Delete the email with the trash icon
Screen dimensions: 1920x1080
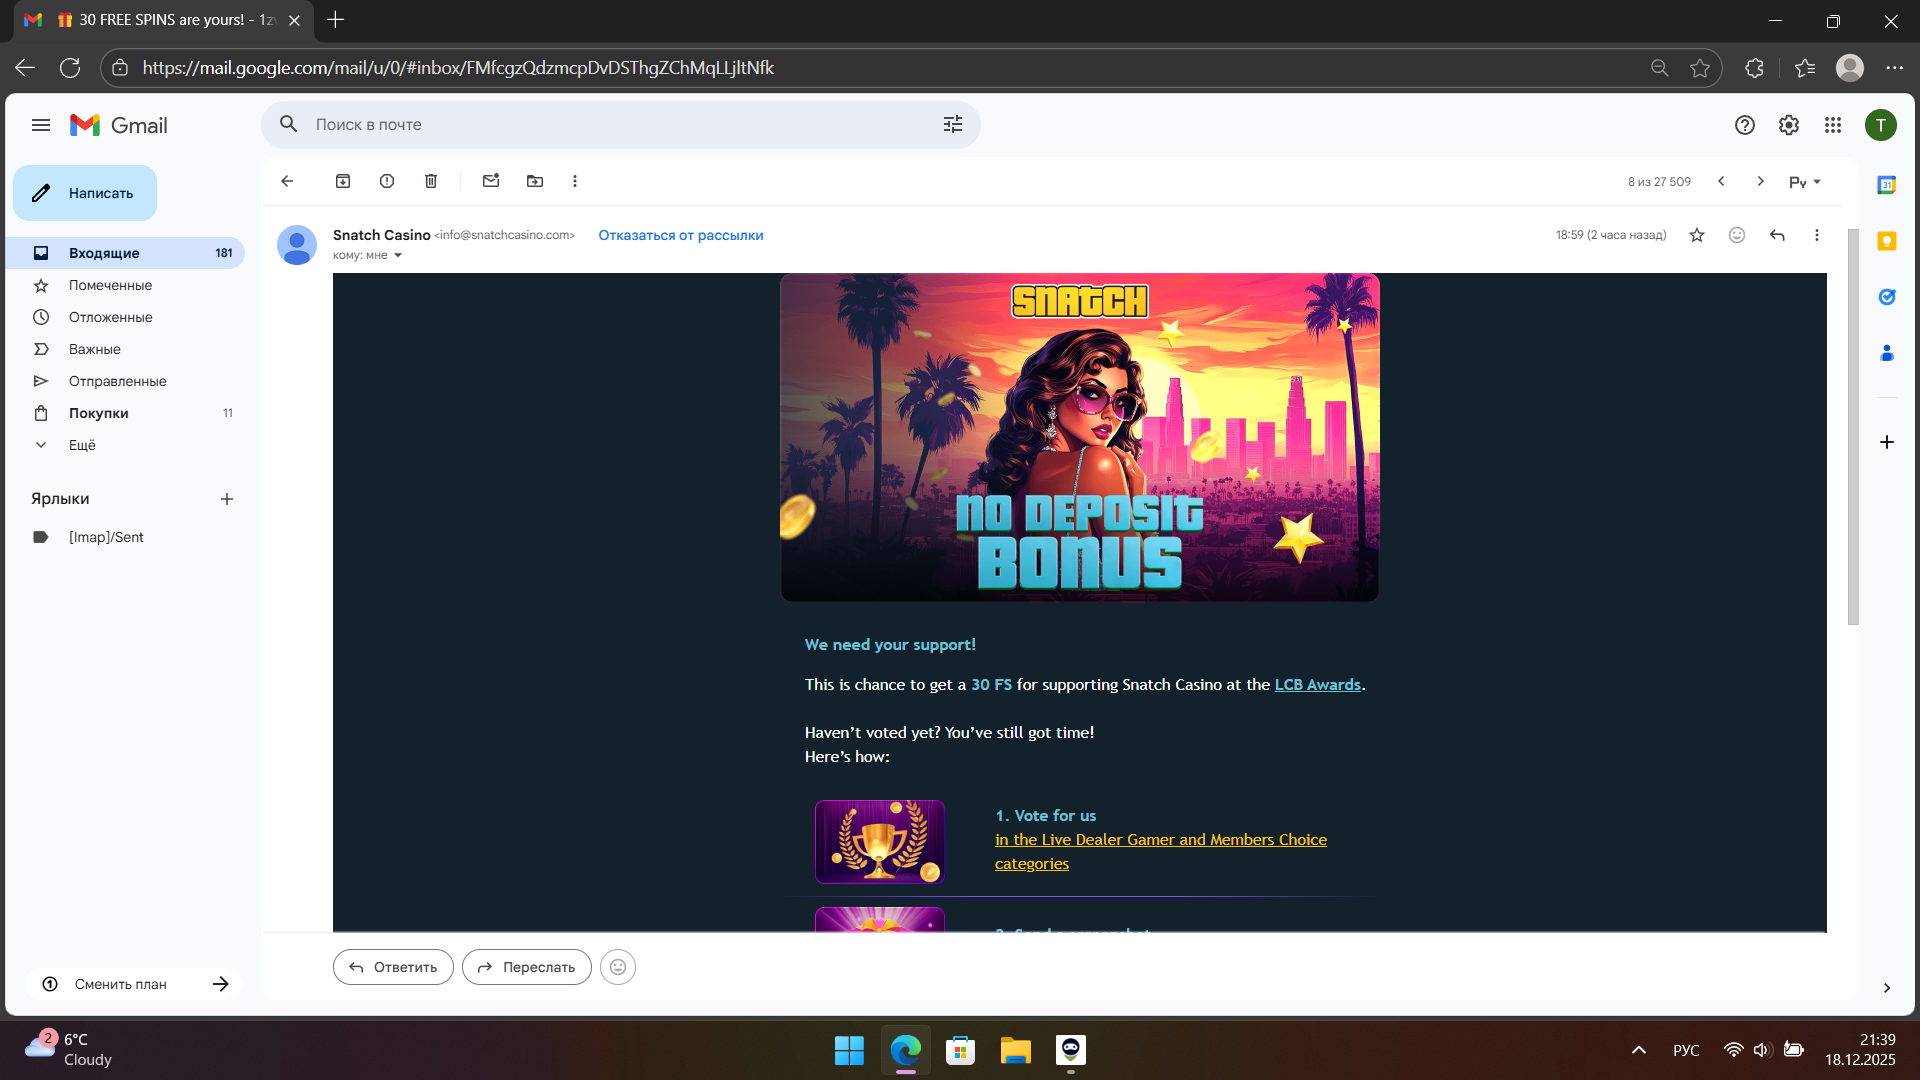[x=431, y=181]
